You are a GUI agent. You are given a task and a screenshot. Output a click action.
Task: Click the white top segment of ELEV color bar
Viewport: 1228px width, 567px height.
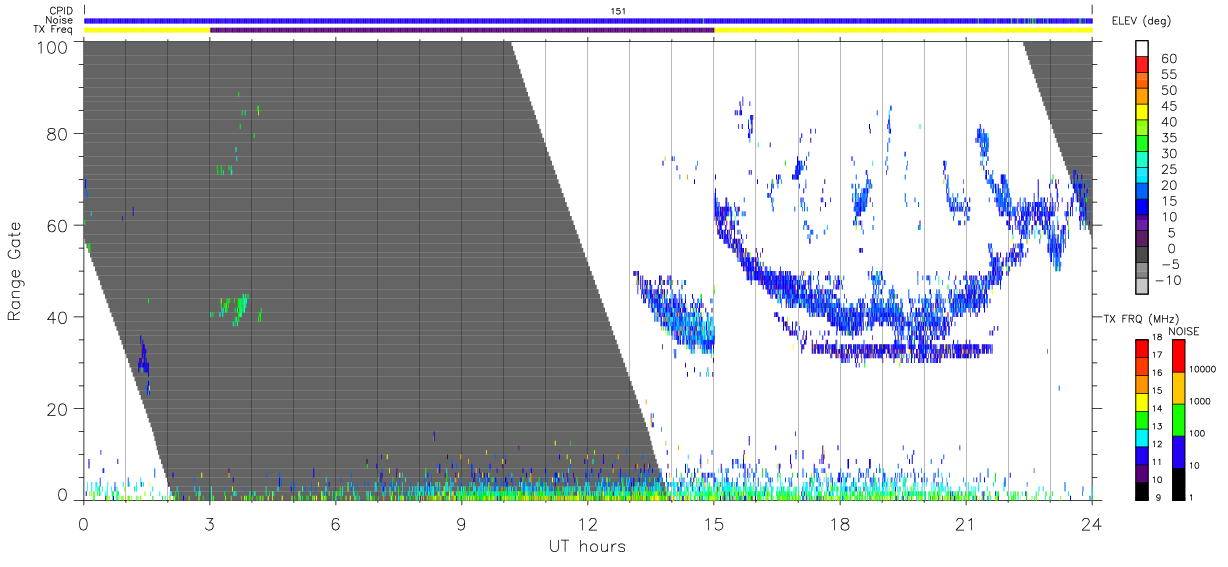point(1142,47)
